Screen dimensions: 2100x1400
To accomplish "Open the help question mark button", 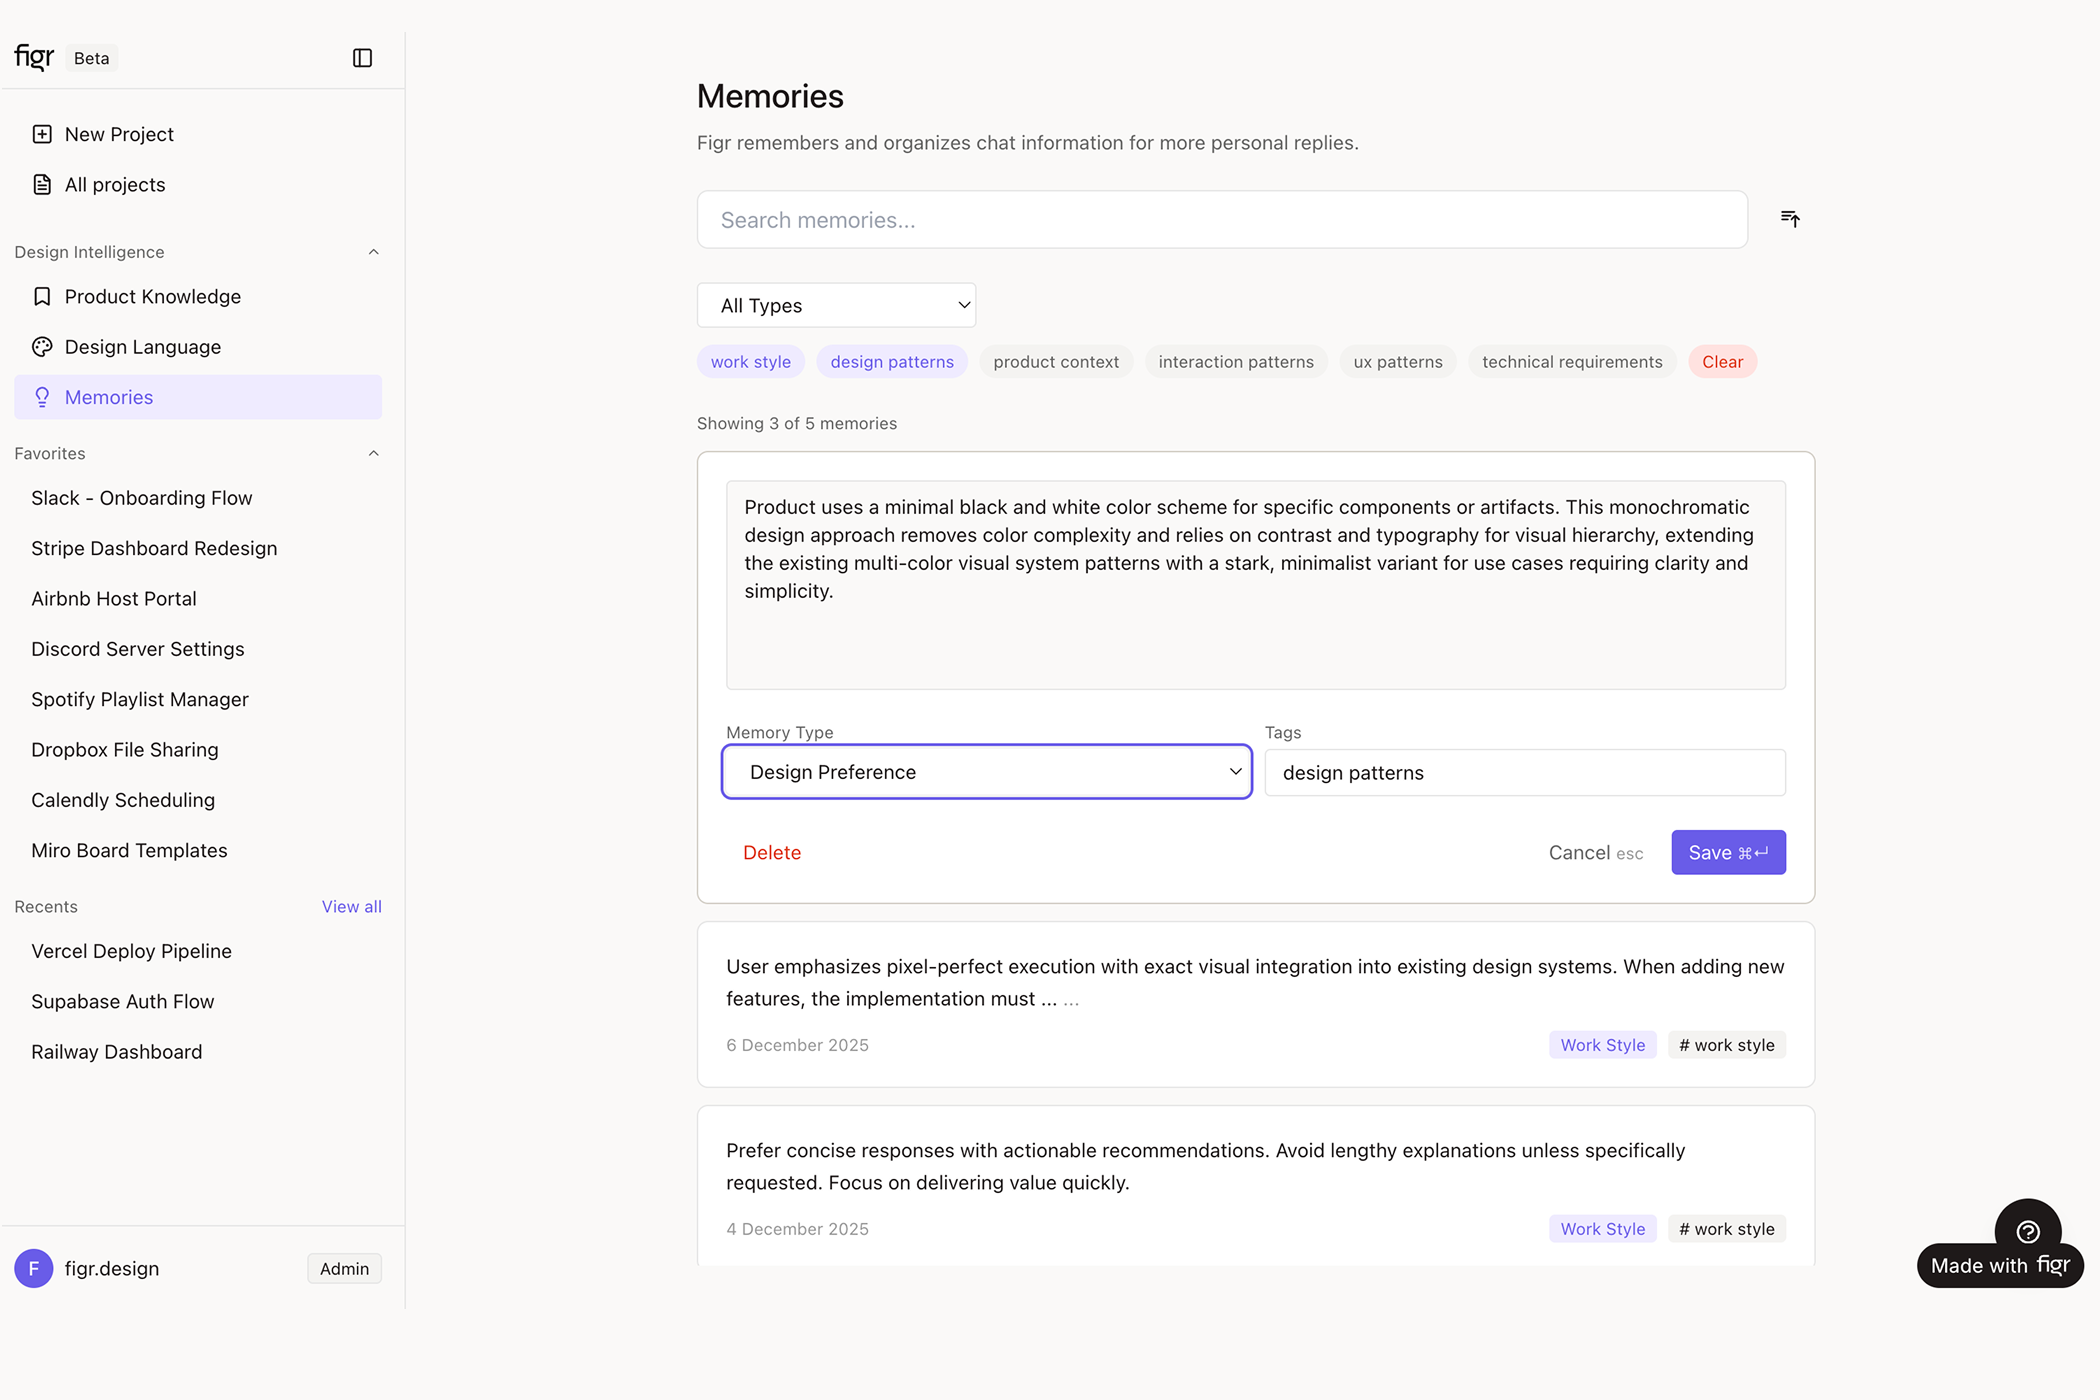I will 2027,1231.
